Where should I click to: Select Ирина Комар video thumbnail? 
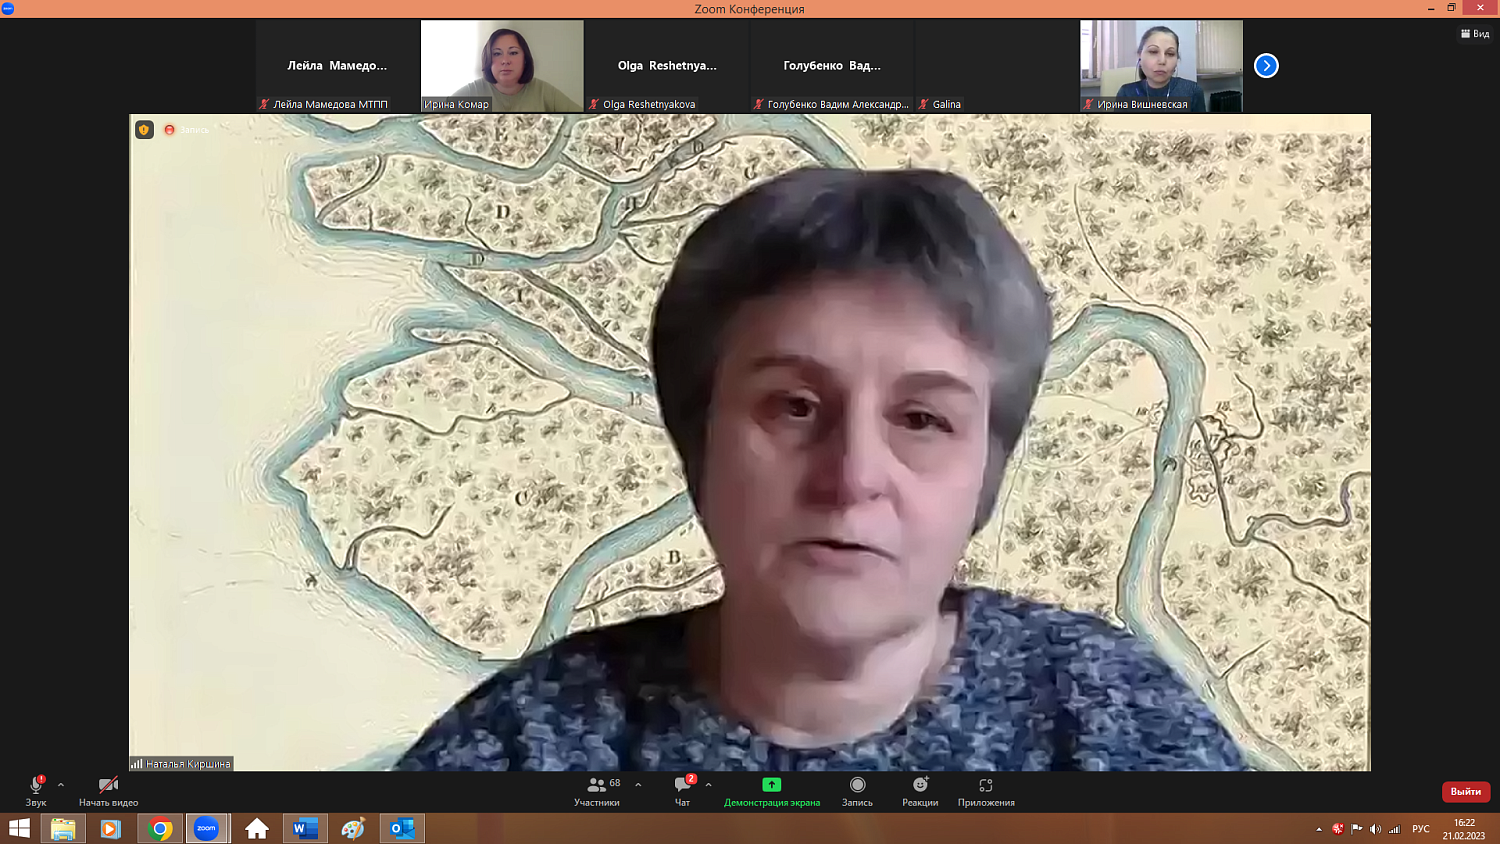[502, 66]
